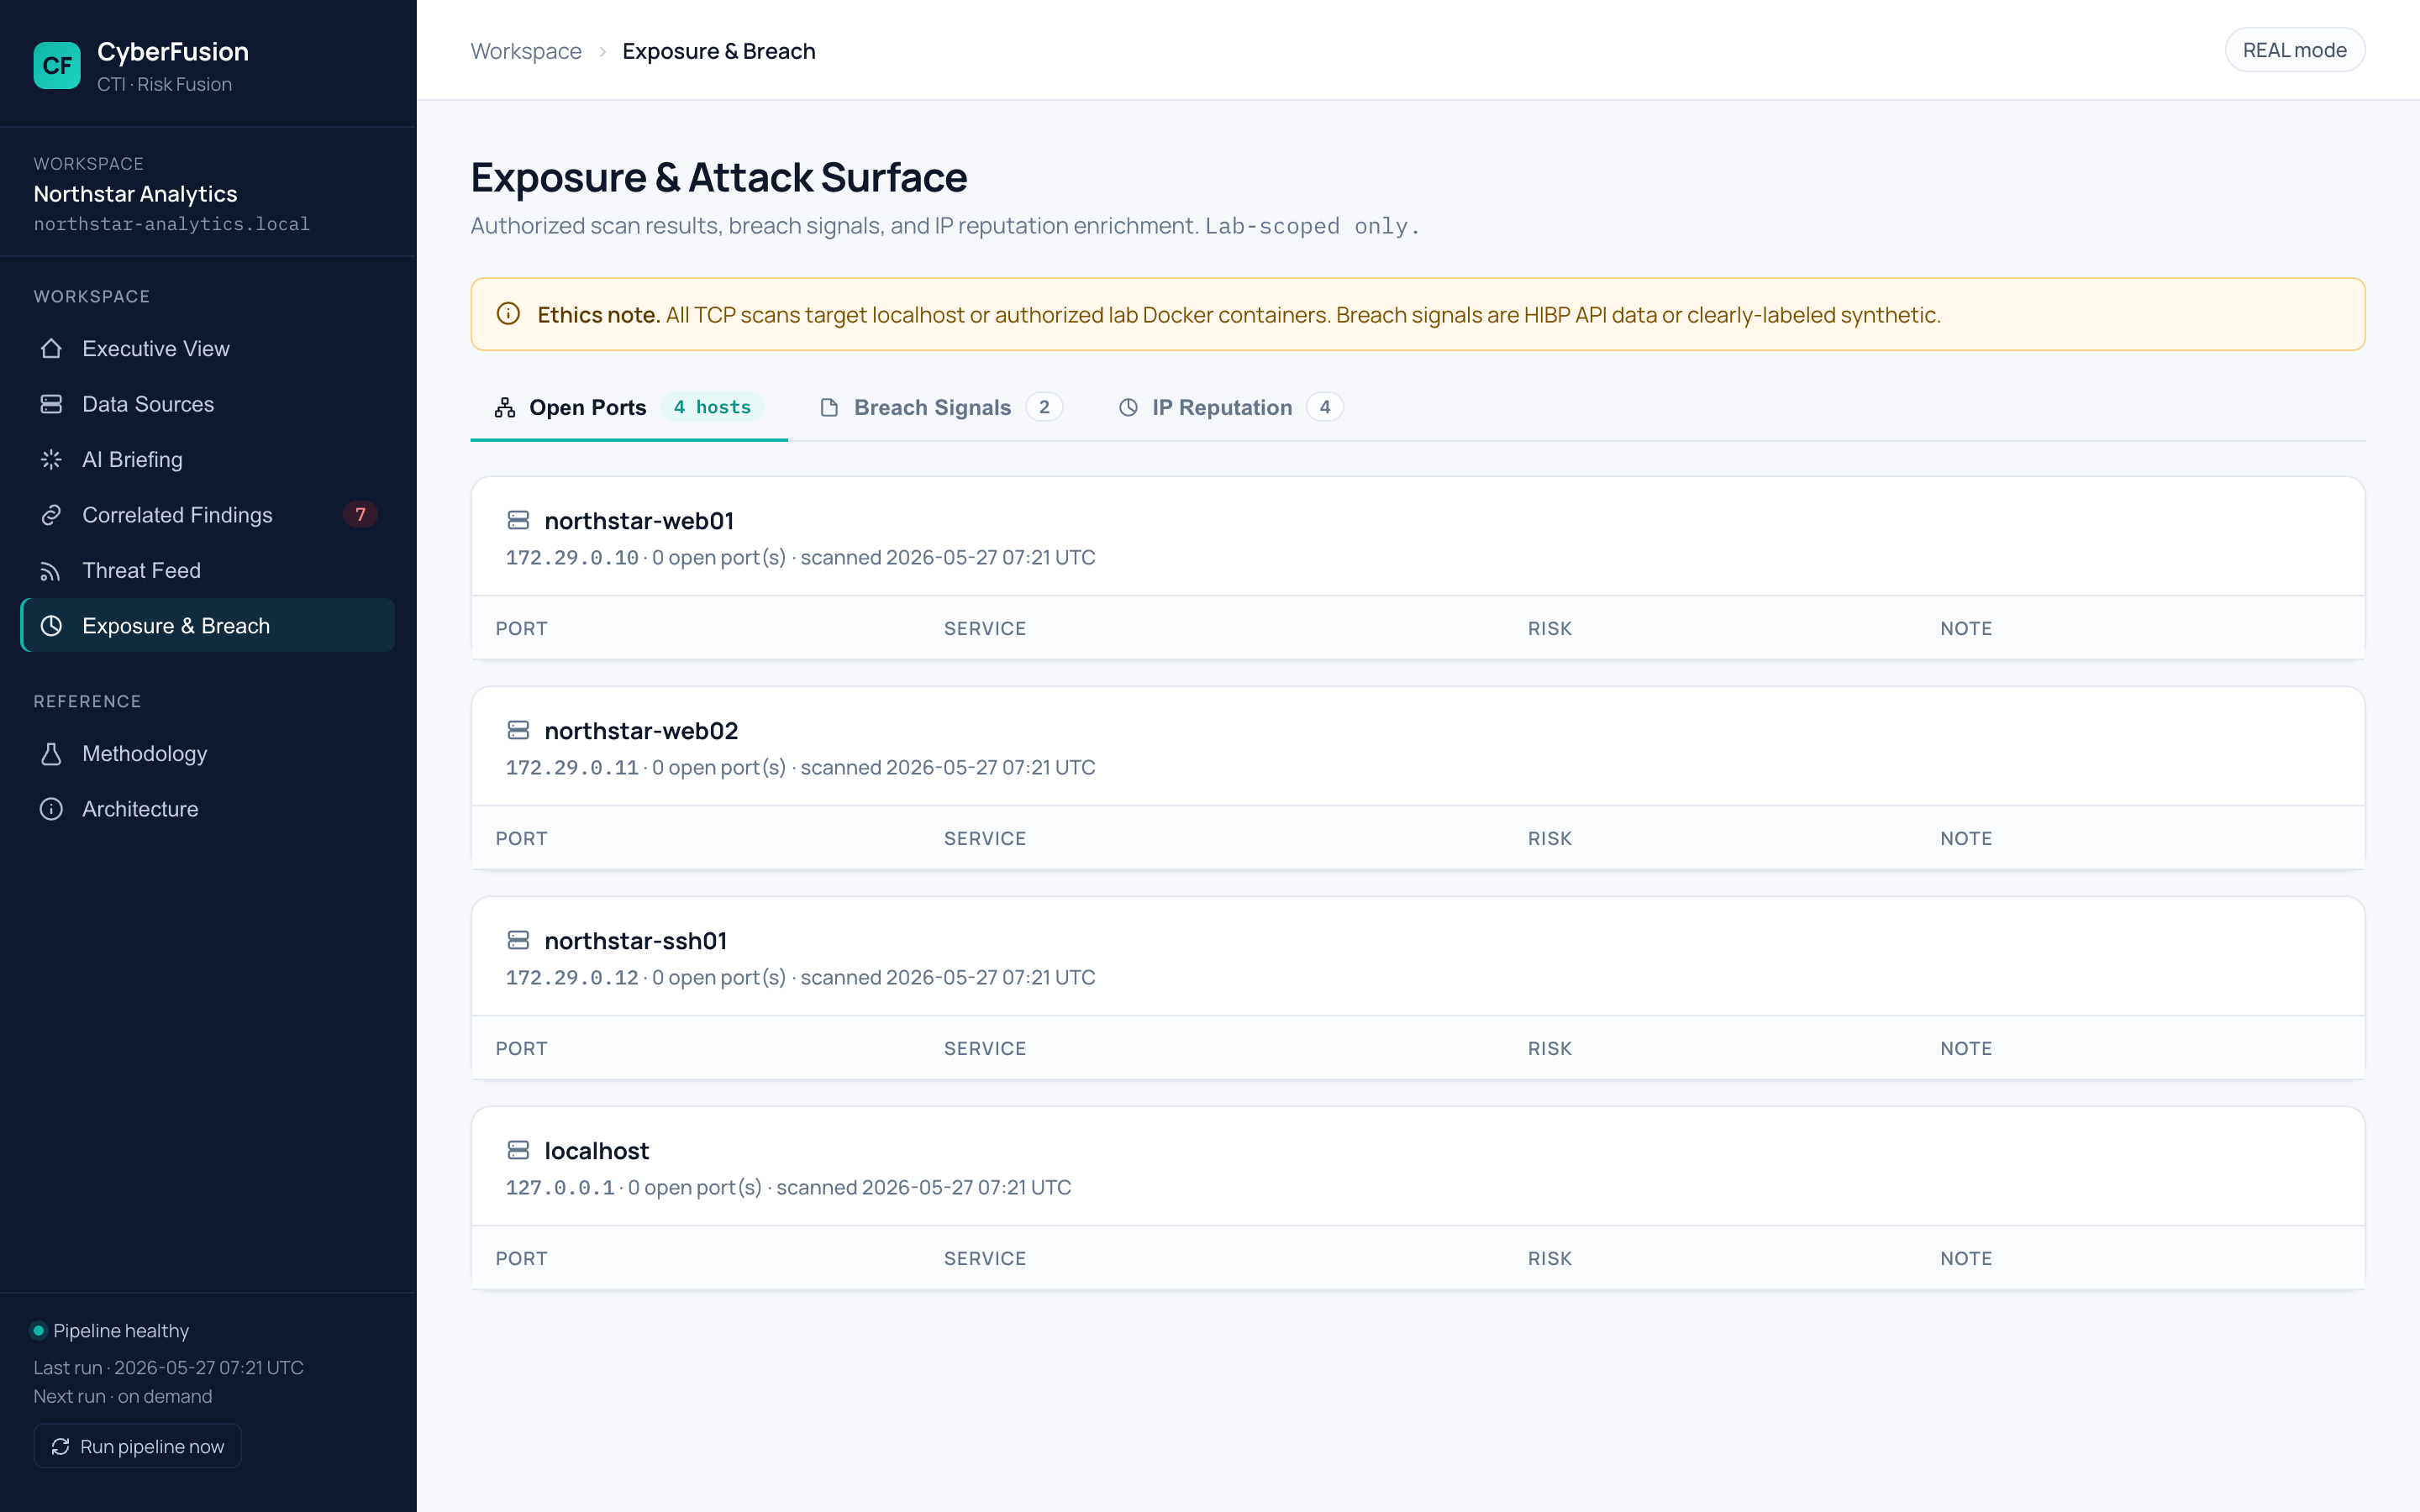Click the Exposure & Breach pie icon
This screenshot has height=1512, width=2420.
(51, 626)
